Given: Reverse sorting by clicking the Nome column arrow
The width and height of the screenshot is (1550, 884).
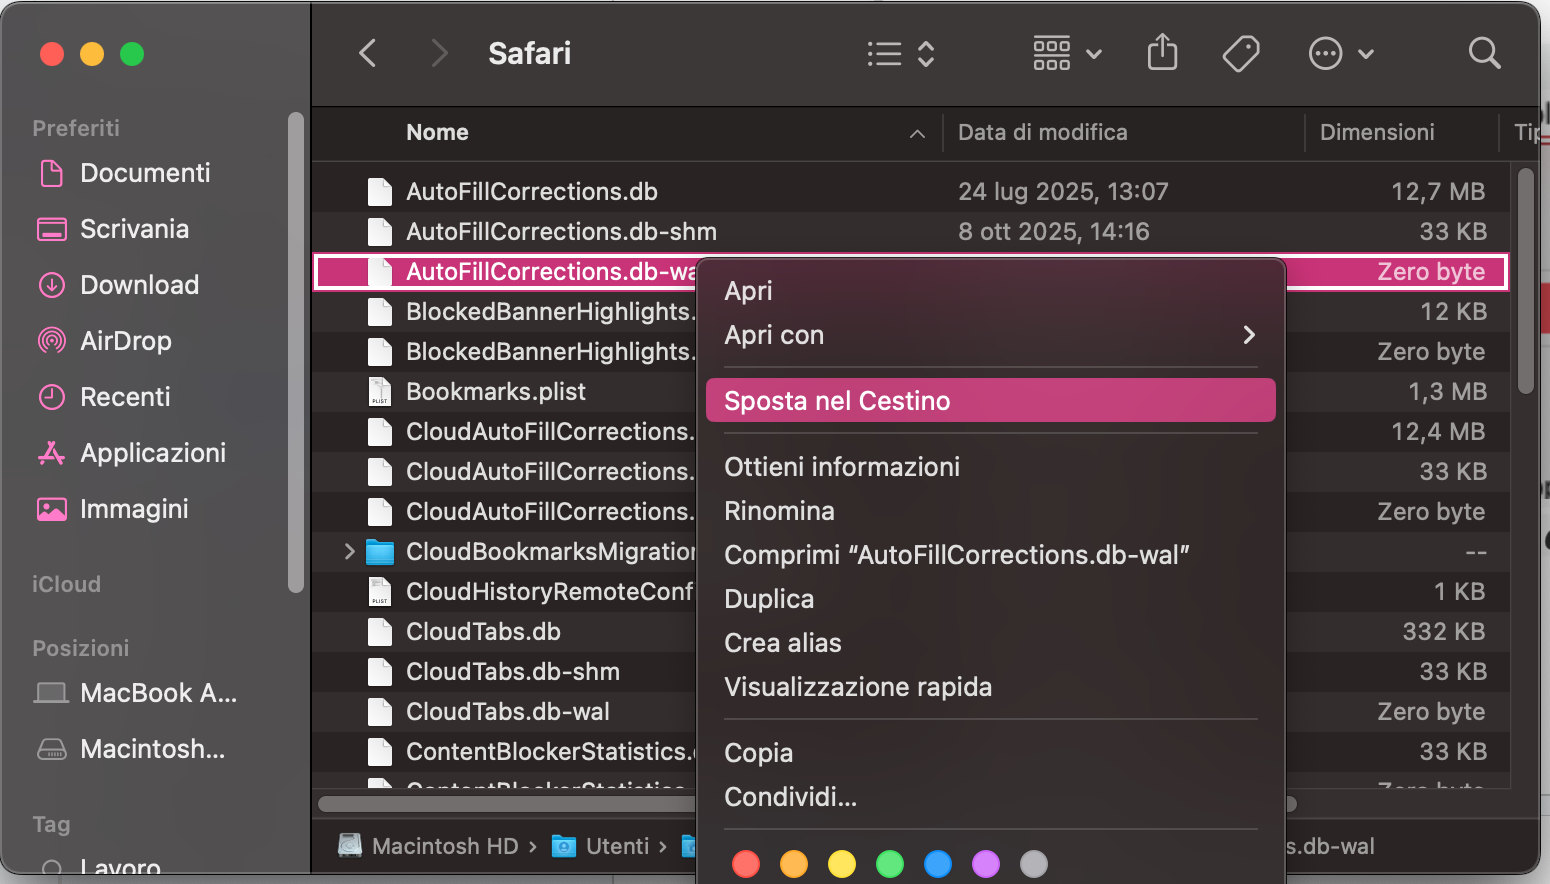Looking at the screenshot, I should (917, 133).
